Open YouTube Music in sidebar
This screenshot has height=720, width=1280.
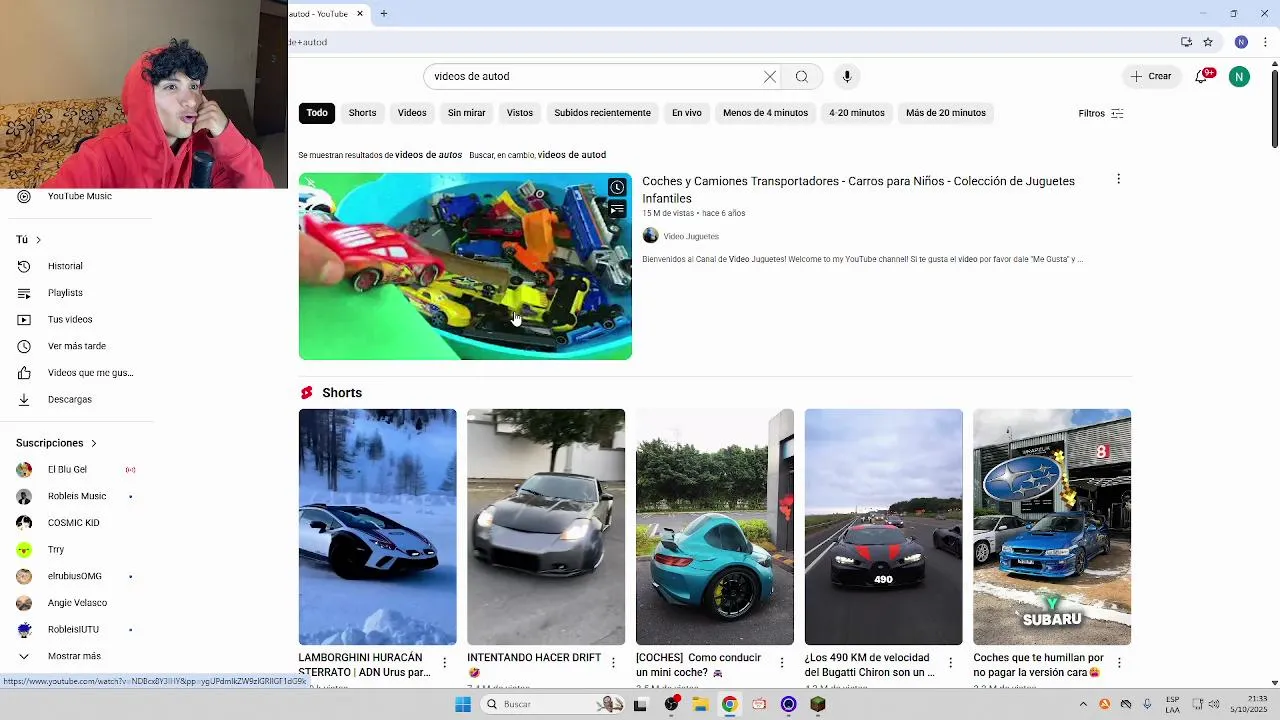[x=80, y=196]
